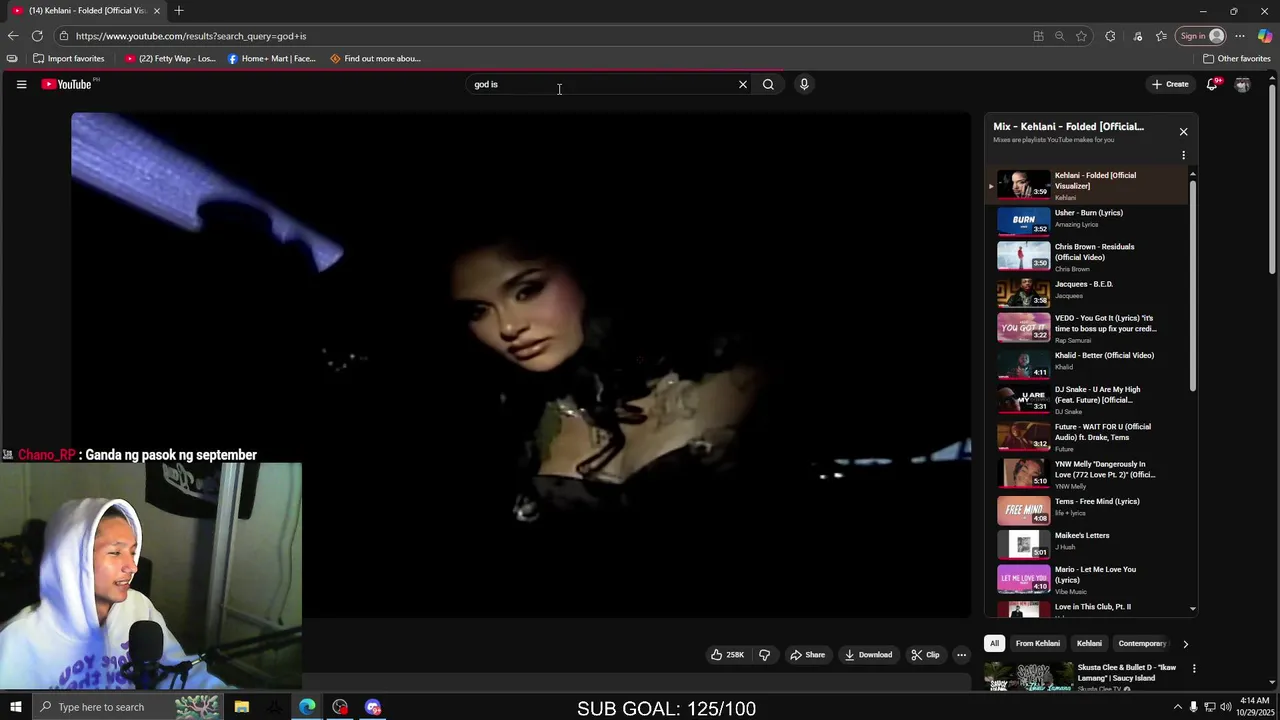This screenshot has width=1280, height=720.
Task: Go to YouTube home via logo
Action: point(67,84)
